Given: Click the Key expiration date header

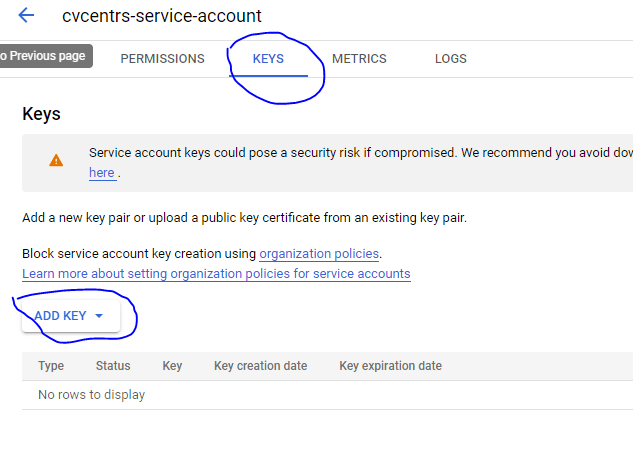Looking at the screenshot, I should pyautogui.click(x=390, y=366).
